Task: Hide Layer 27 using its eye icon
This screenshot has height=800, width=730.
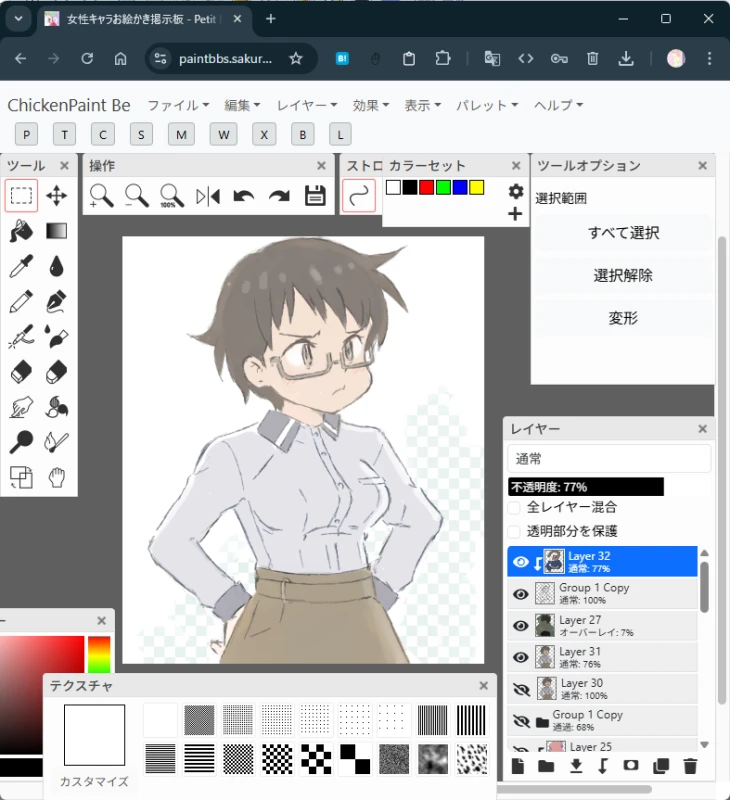Action: (520, 626)
